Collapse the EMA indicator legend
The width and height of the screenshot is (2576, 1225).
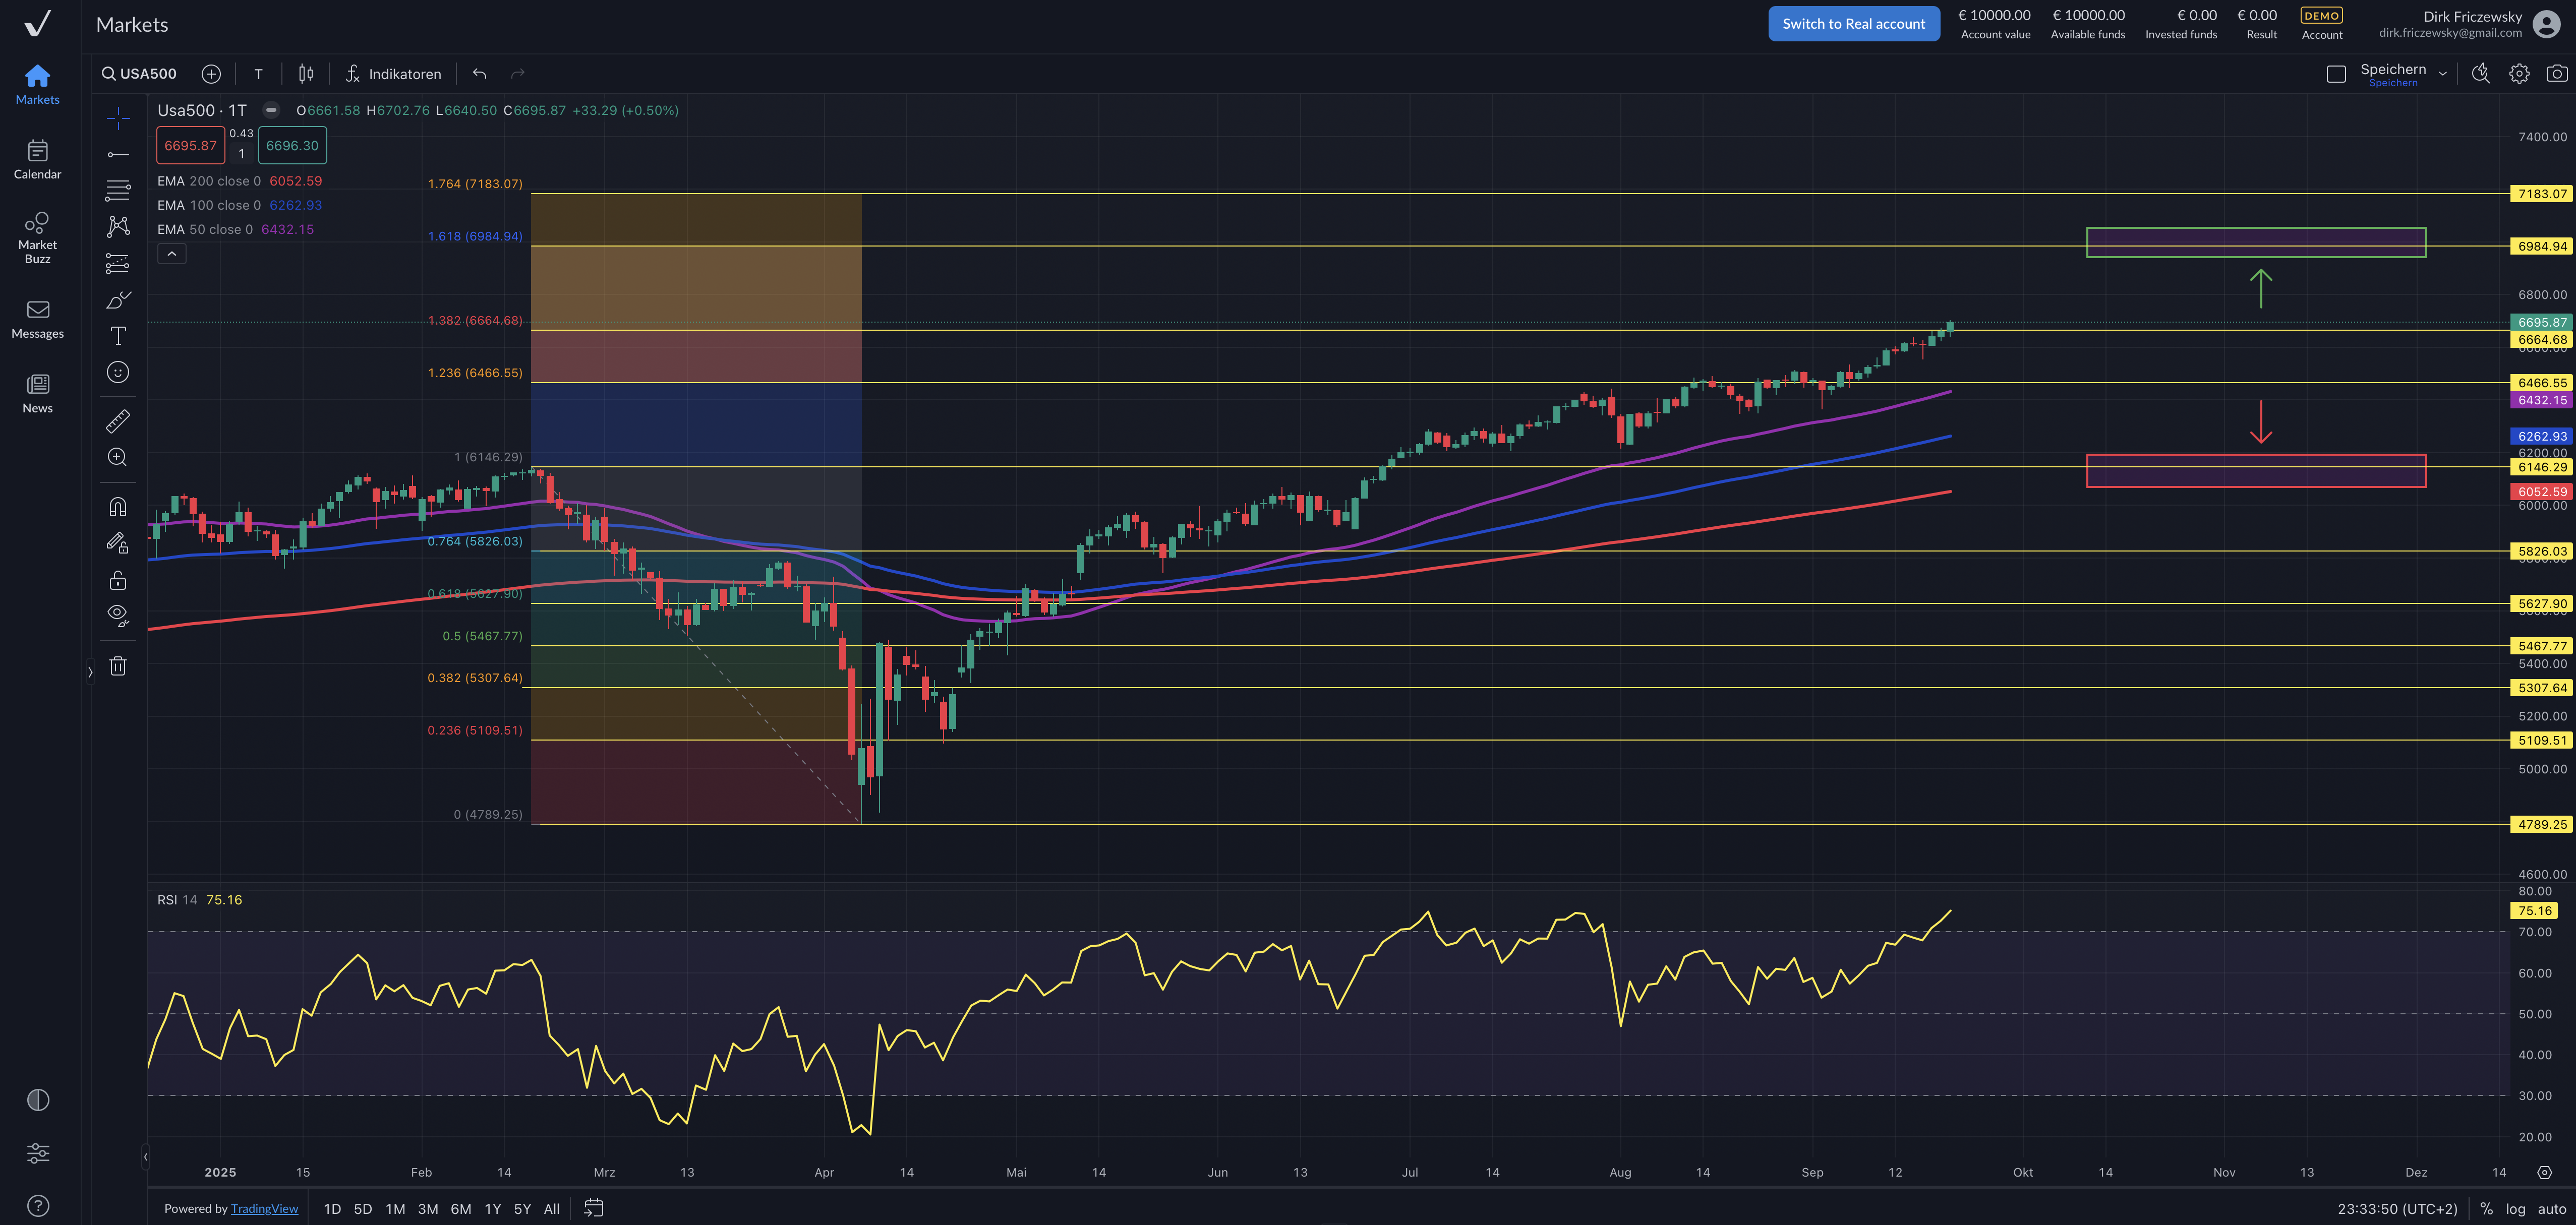click(171, 253)
